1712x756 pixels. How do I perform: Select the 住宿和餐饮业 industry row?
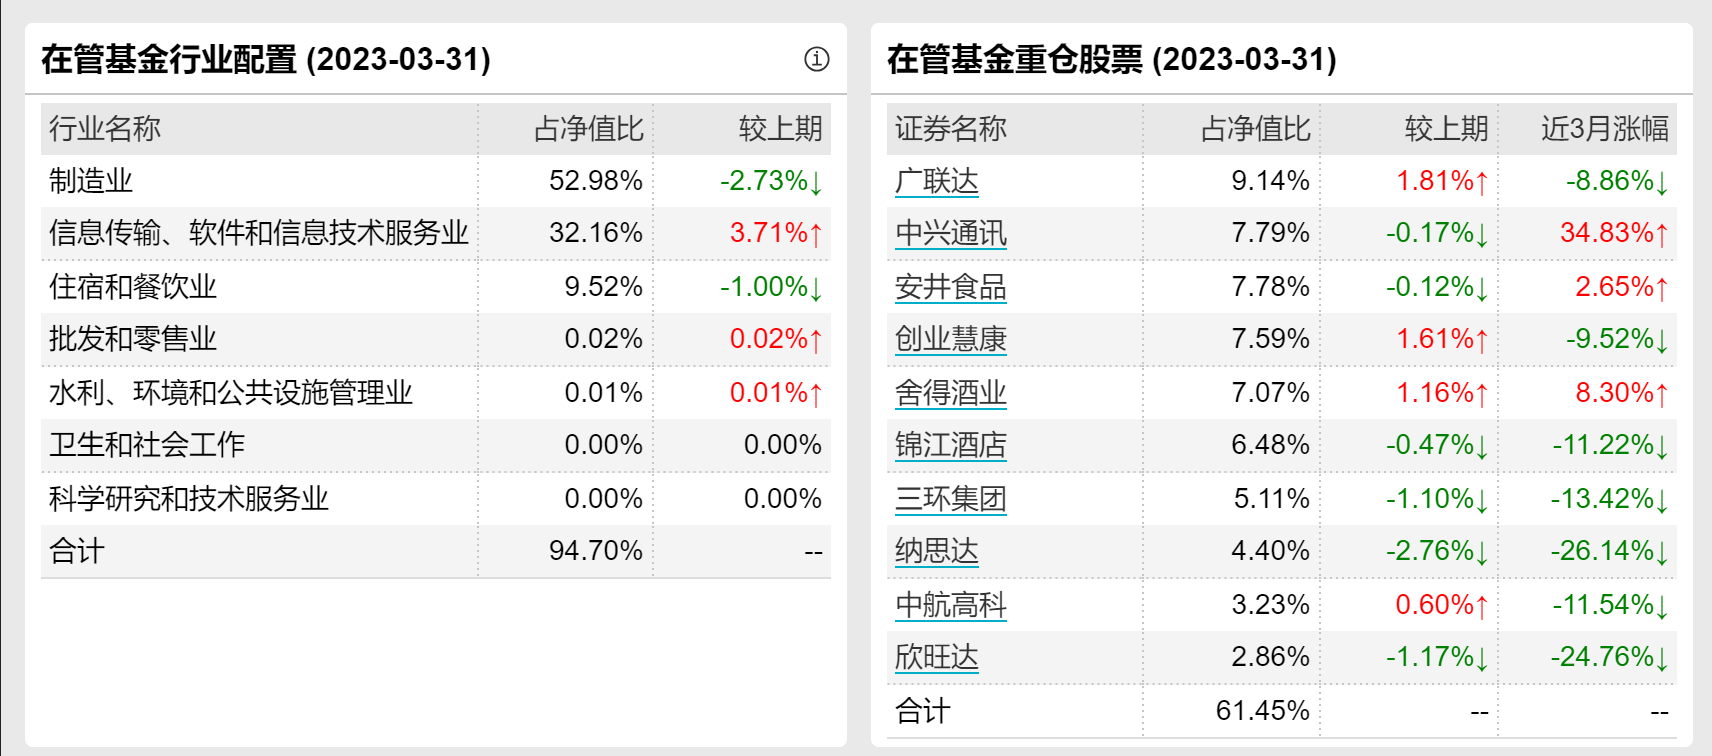pyautogui.click(x=133, y=287)
